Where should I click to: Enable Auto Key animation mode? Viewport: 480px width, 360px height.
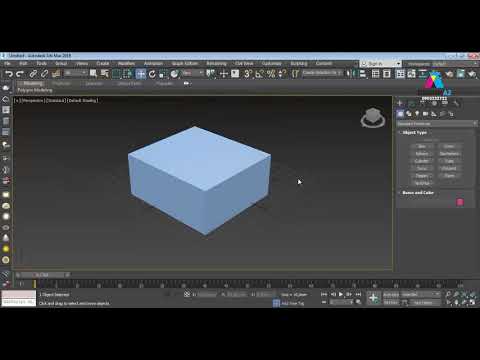391,295
